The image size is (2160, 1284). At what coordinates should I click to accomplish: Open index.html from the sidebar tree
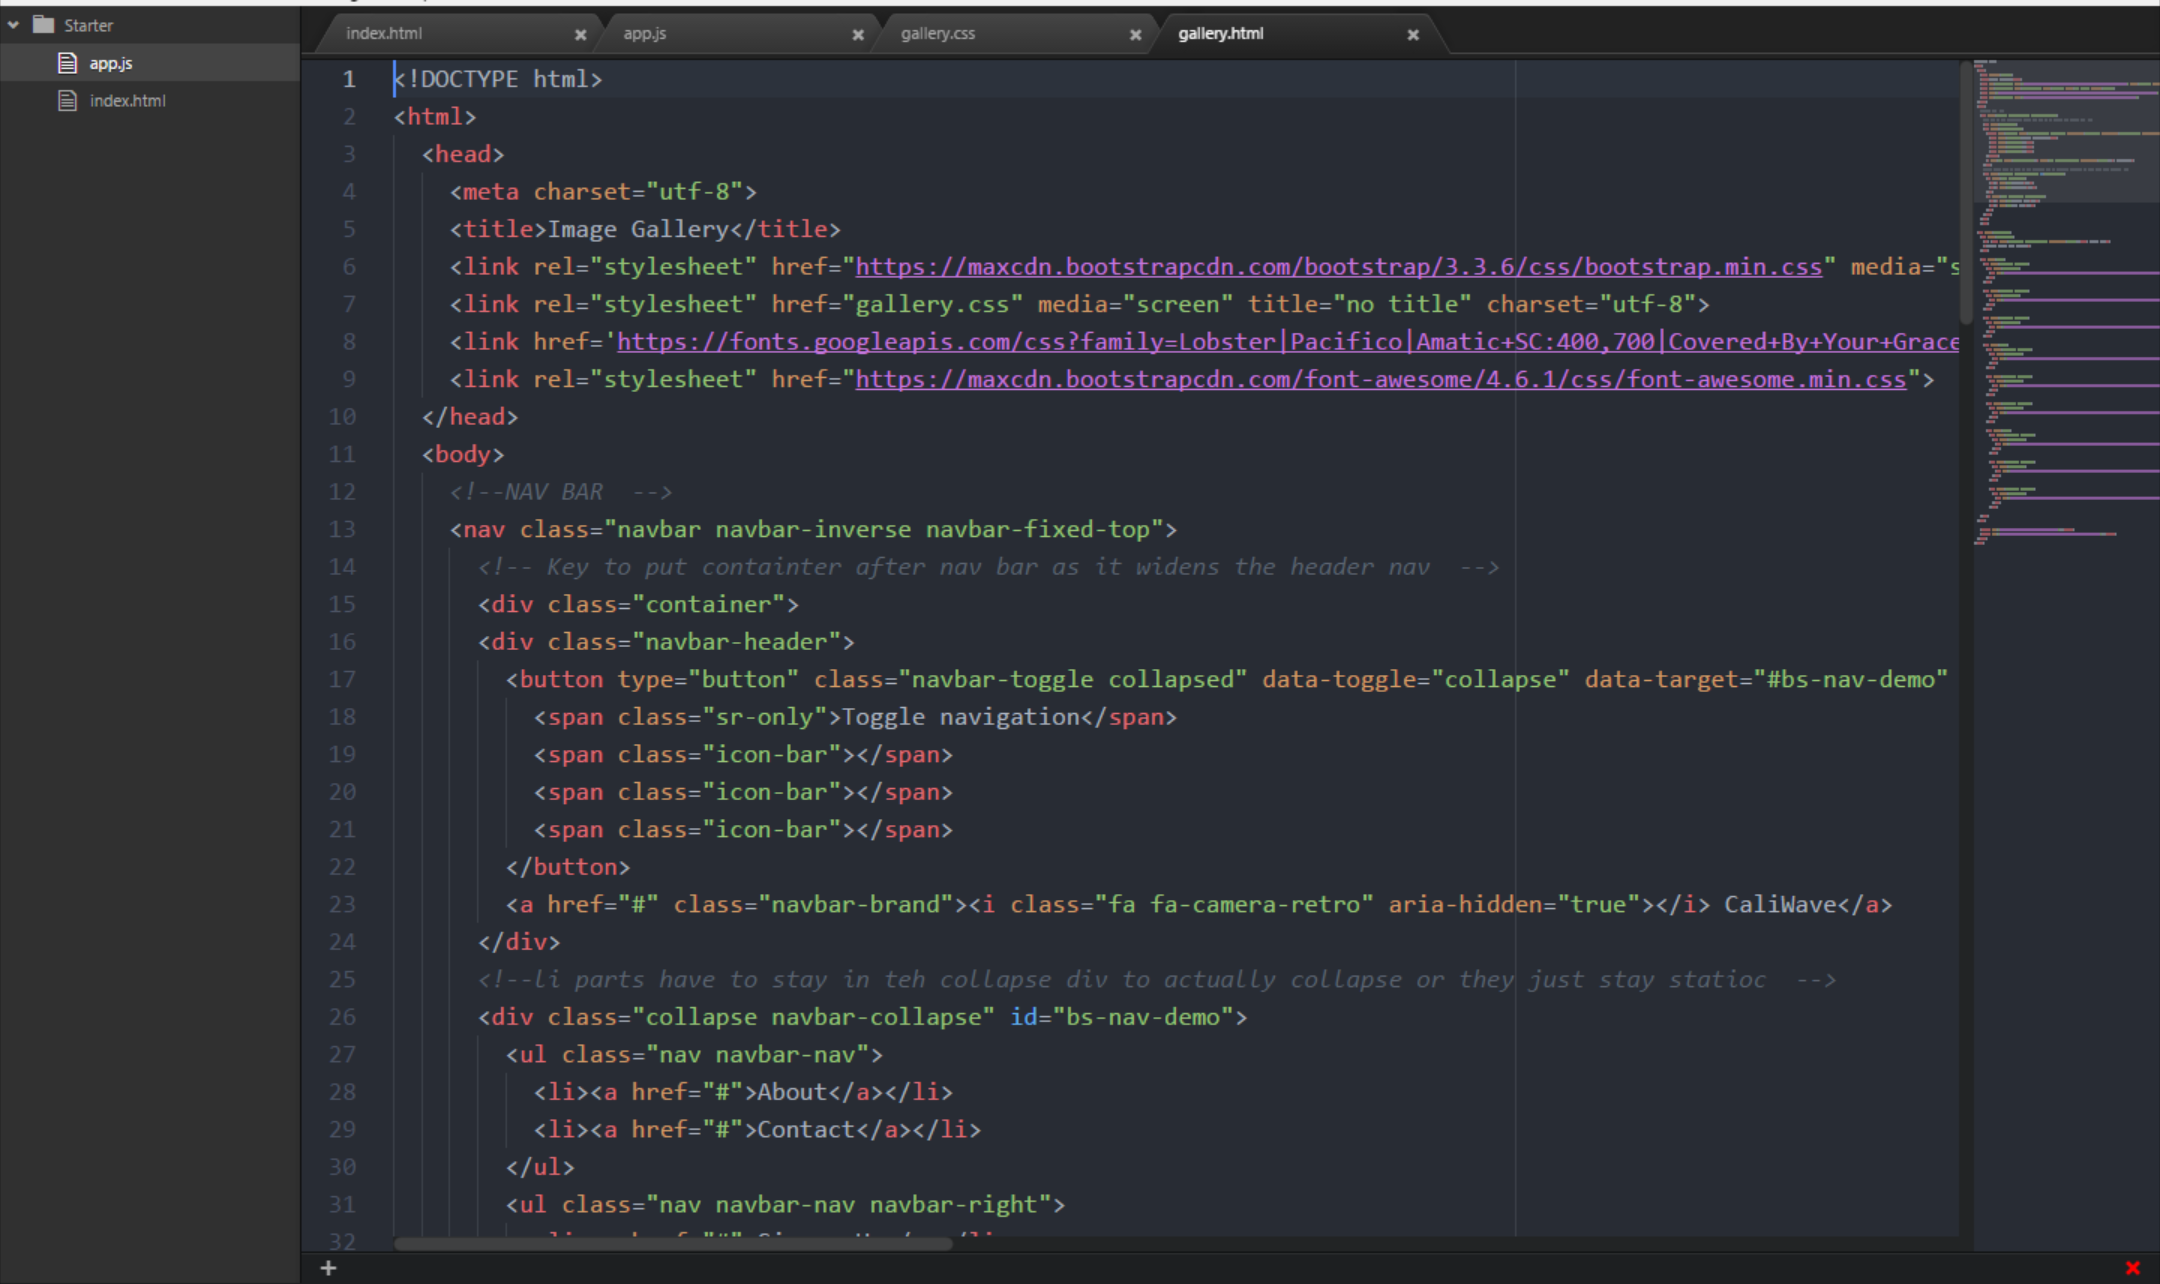coord(127,101)
